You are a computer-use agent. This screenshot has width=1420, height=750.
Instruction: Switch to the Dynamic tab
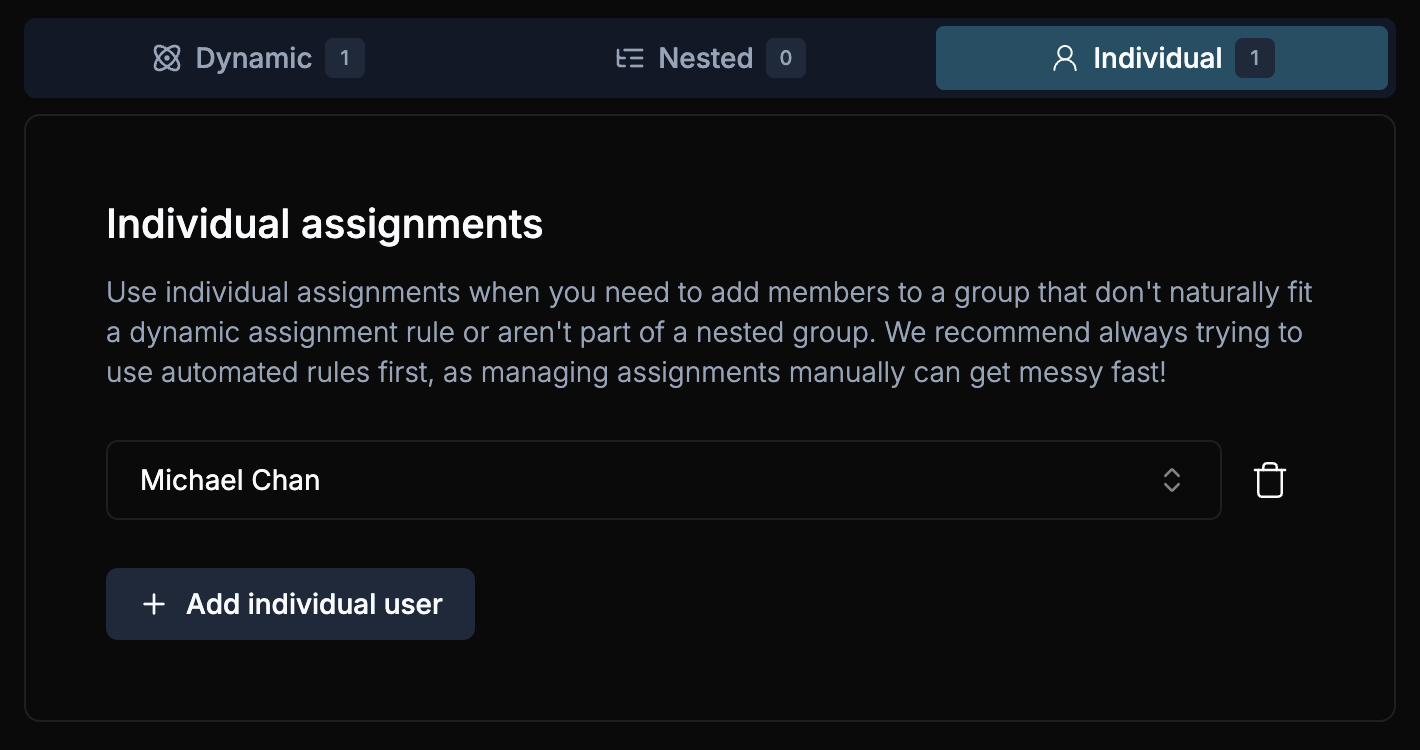click(253, 58)
